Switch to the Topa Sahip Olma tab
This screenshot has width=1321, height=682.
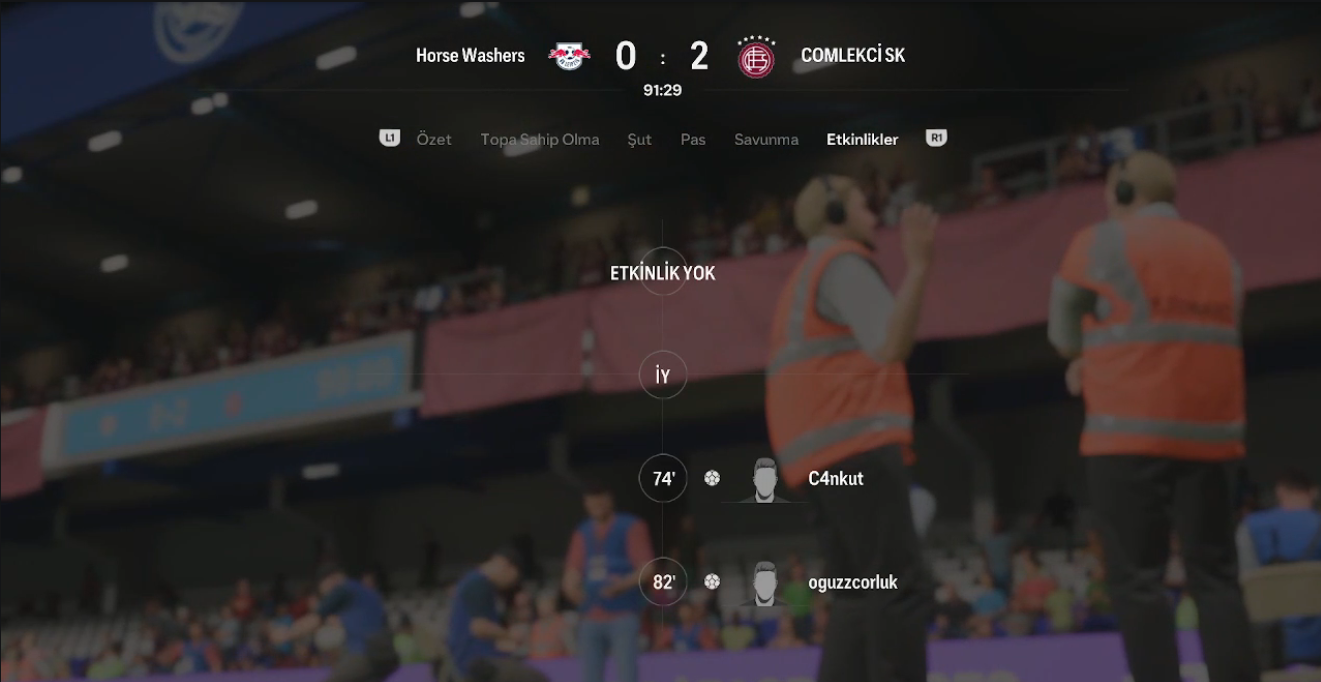pyautogui.click(x=540, y=139)
